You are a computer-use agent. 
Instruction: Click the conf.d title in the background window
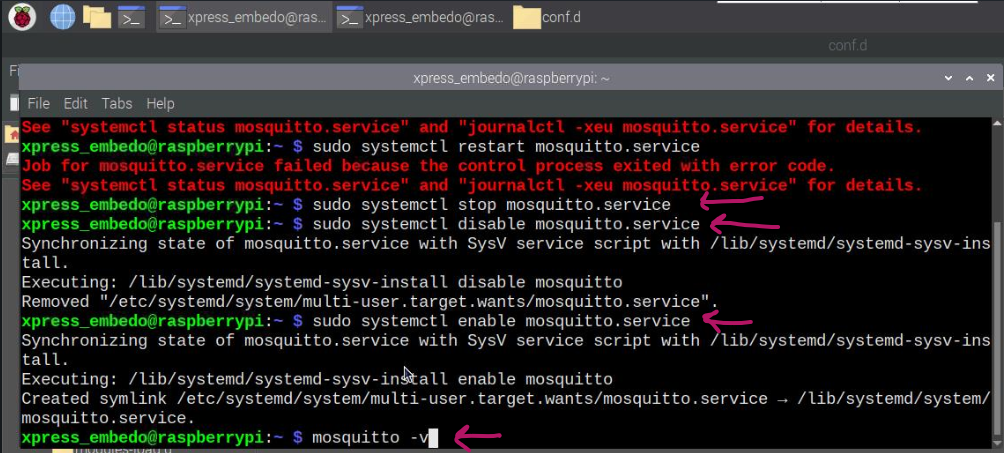[x=848, y=45]
